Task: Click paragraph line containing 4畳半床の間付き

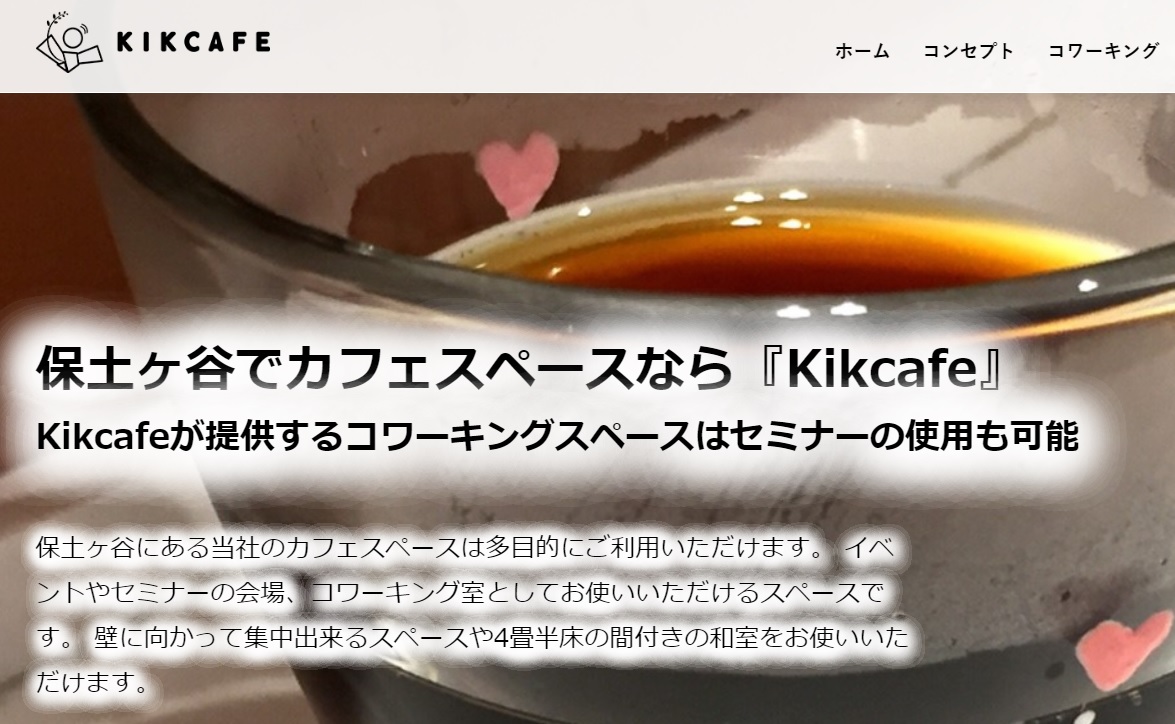Action: pos(472,638)
